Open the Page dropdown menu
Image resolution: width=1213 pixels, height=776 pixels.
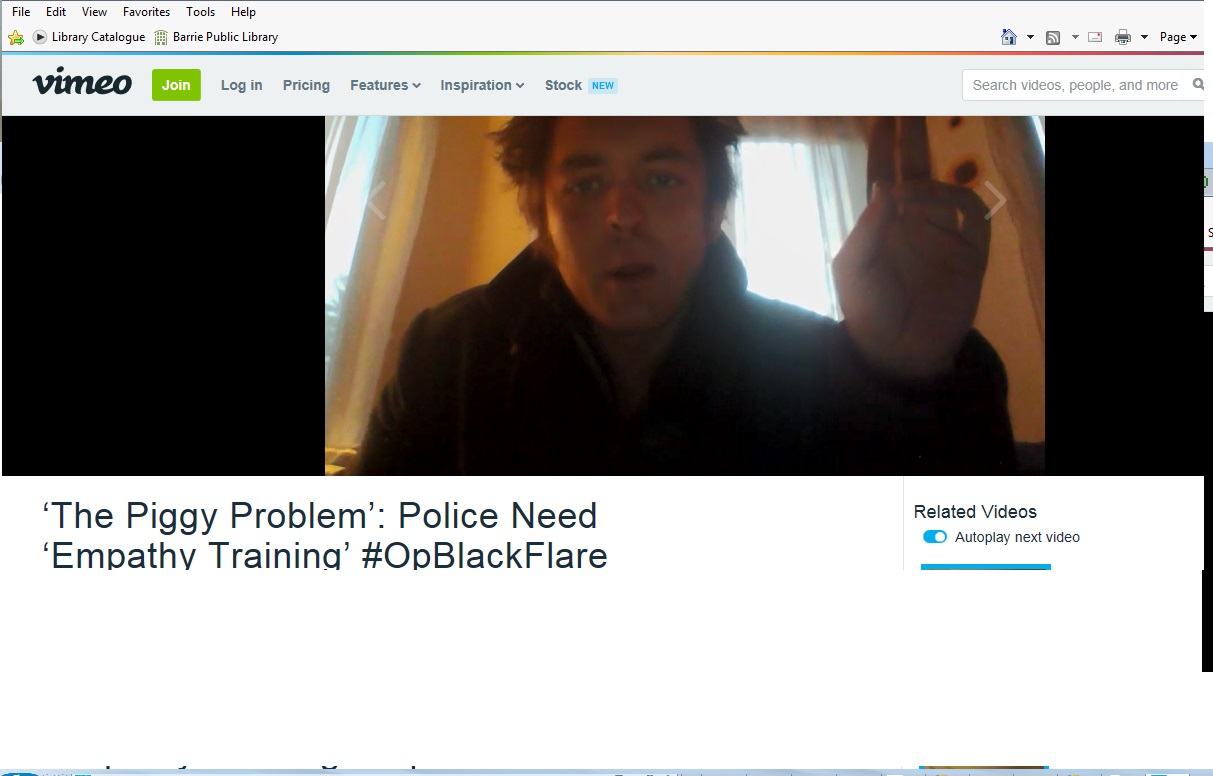(1178, 37)
